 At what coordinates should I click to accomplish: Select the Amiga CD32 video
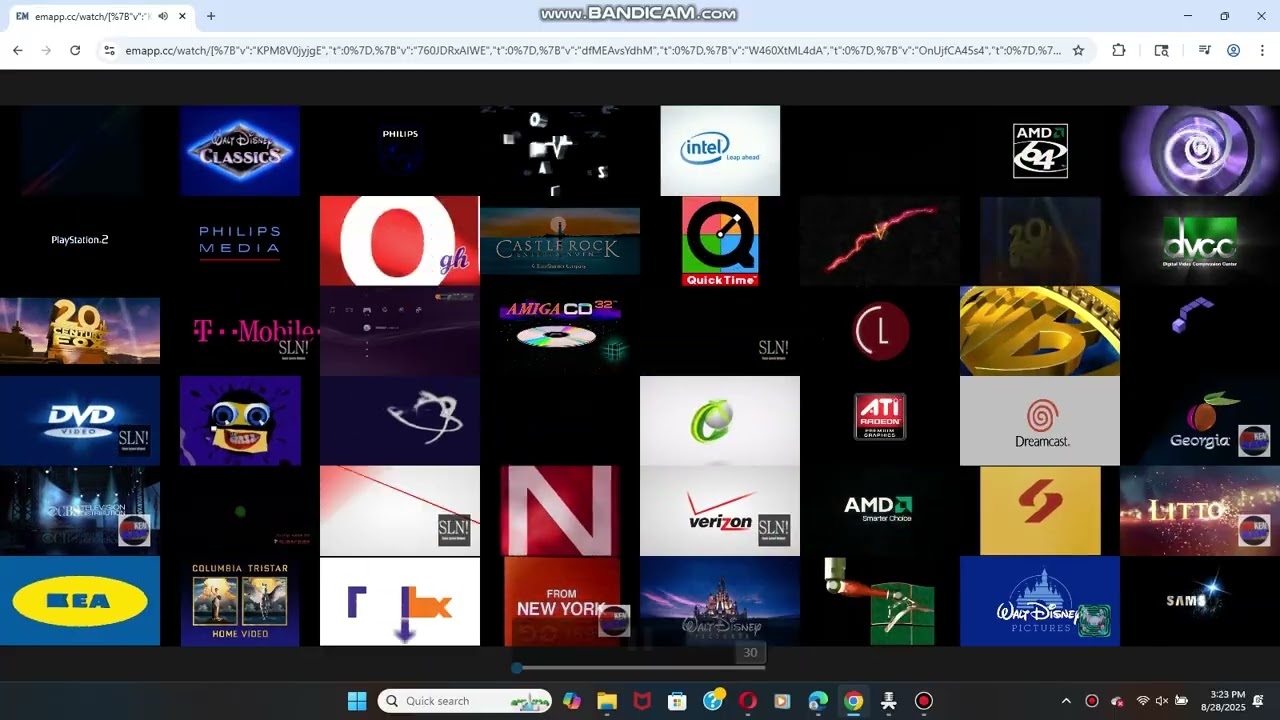(560, 331)
